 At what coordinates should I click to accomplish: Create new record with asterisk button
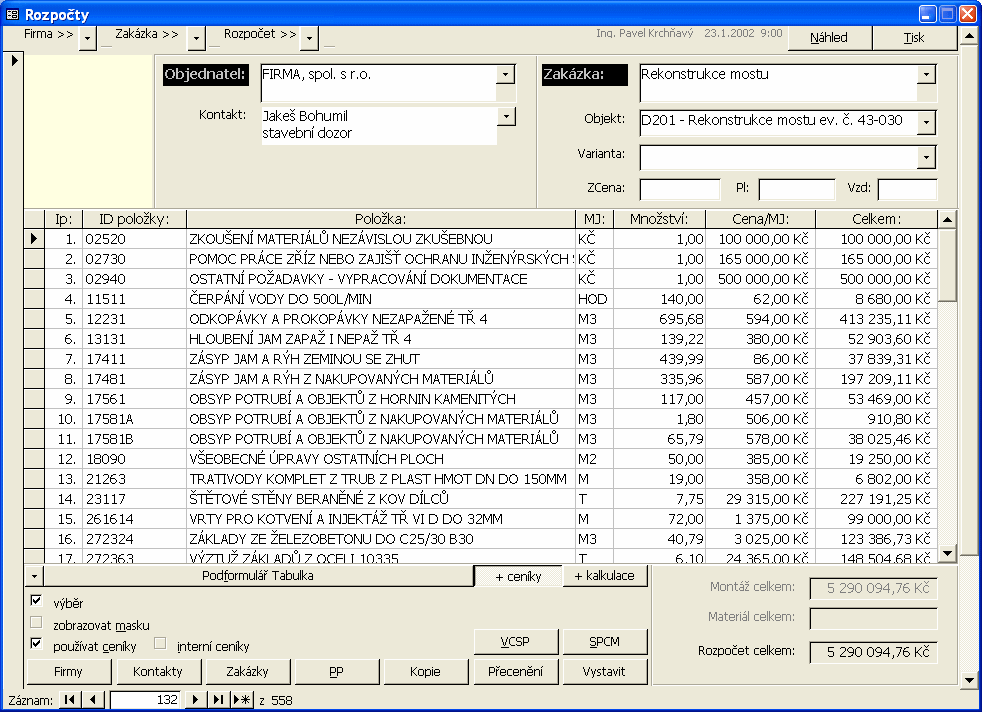(242, 700)
